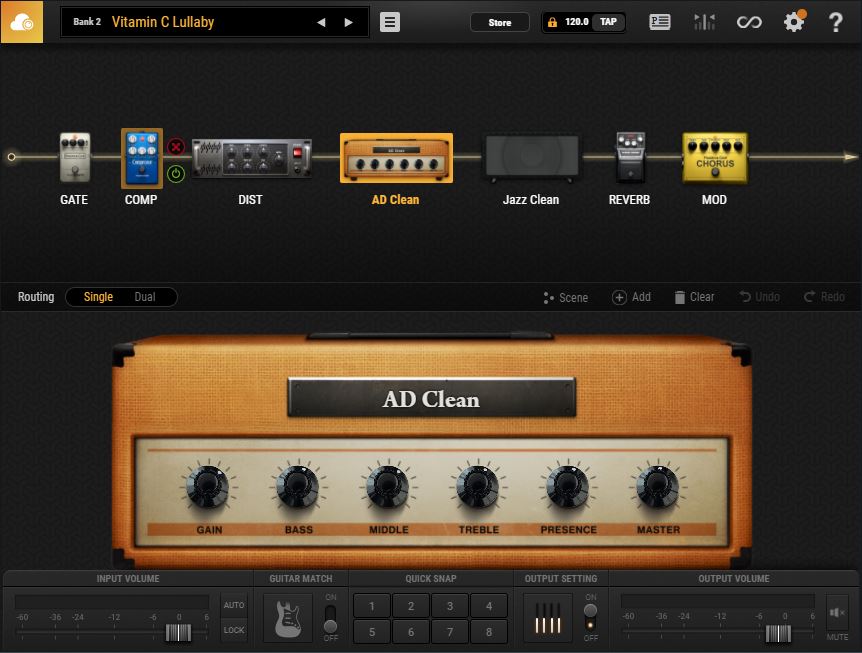Select the previous preset arrow
This screenshot has width=862, height=653.
click(321, 23)
